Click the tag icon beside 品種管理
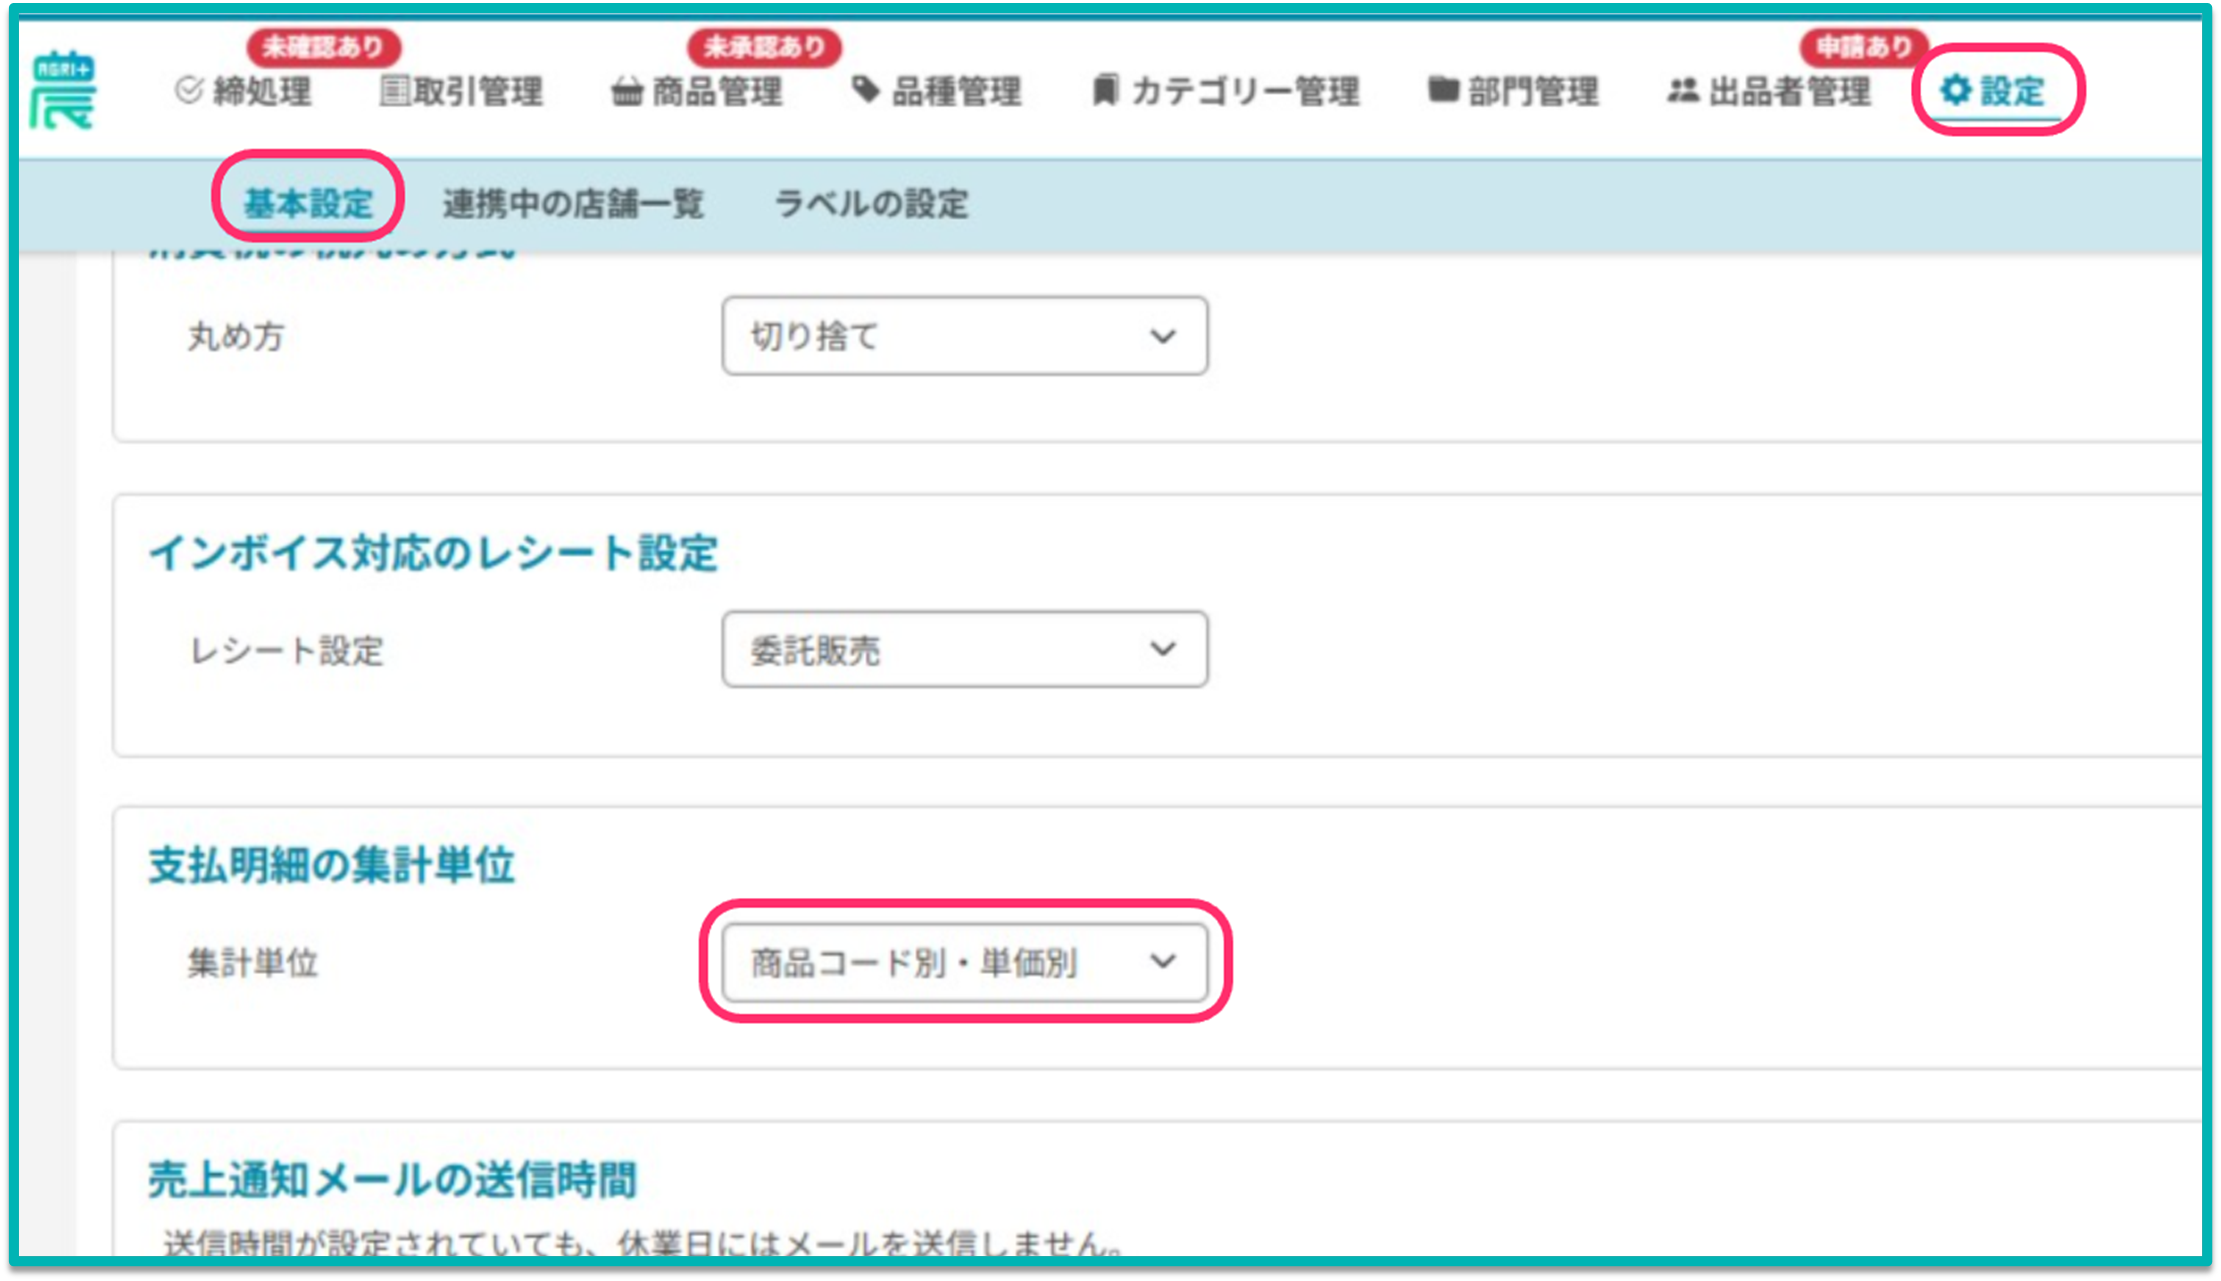This screenshot has height=1281, width=2221. click(866, 90)
